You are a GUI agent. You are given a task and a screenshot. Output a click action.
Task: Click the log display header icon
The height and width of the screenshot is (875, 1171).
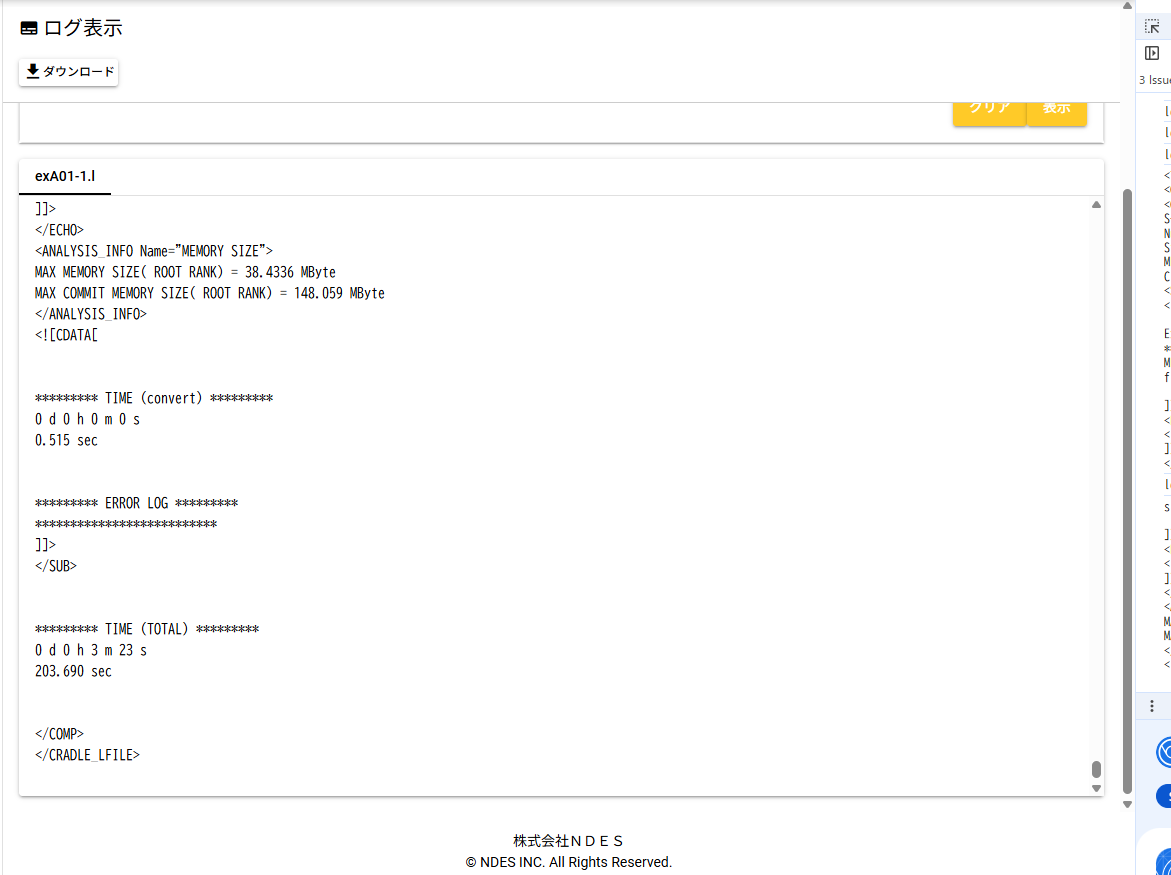(29, 29)
